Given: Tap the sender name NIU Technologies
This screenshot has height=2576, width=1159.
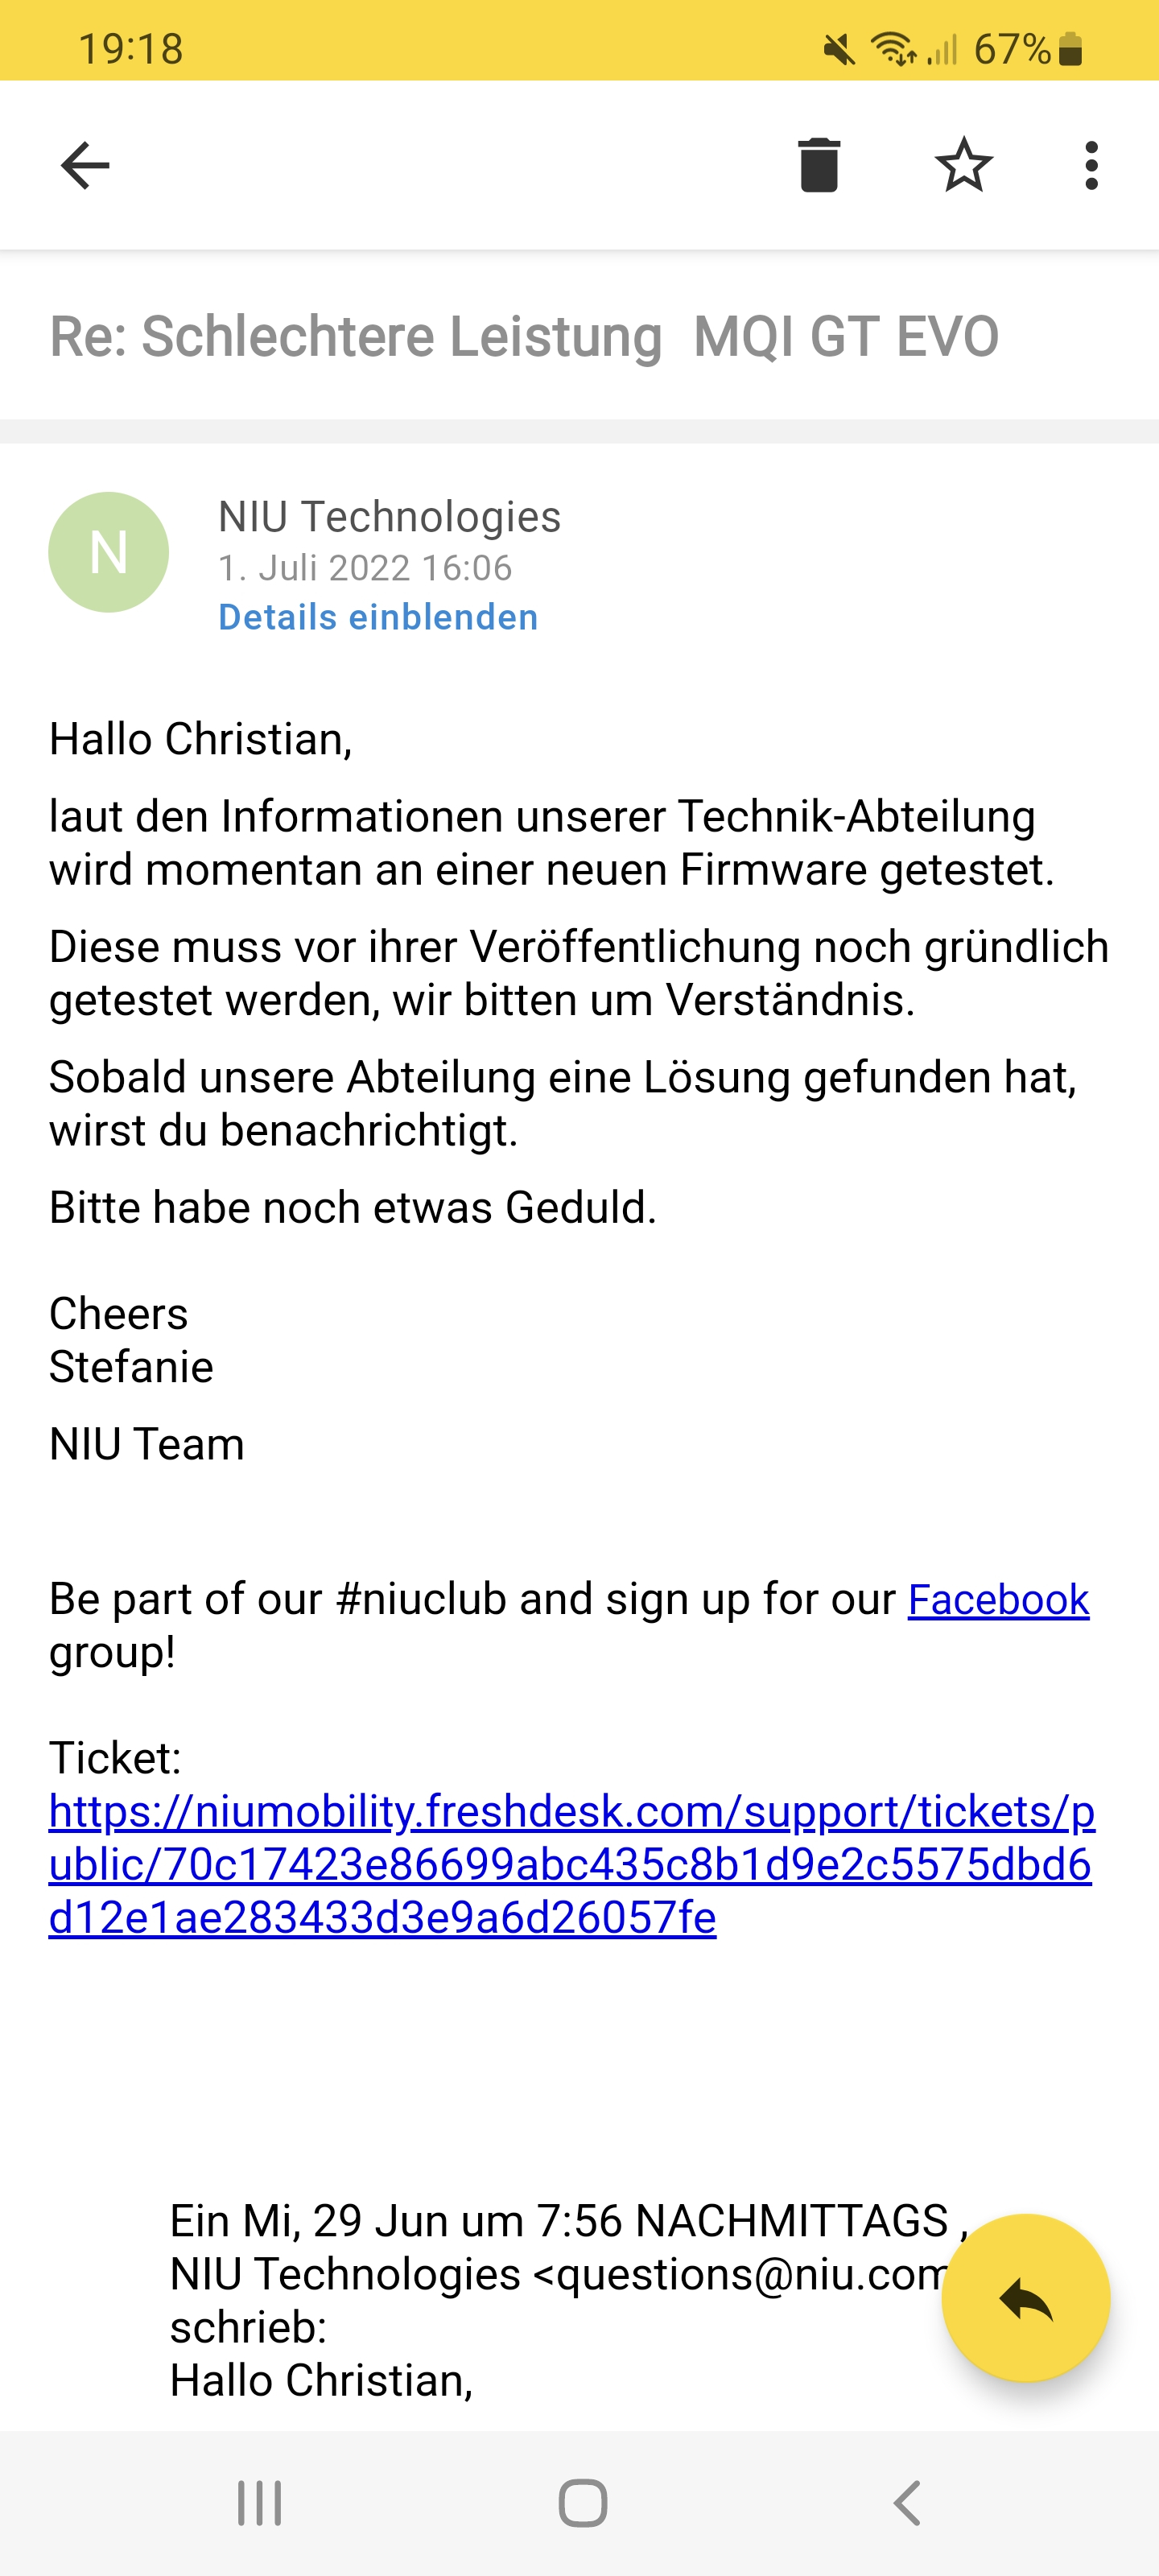Looking at the screenshot, I should [x=389, y=517].
